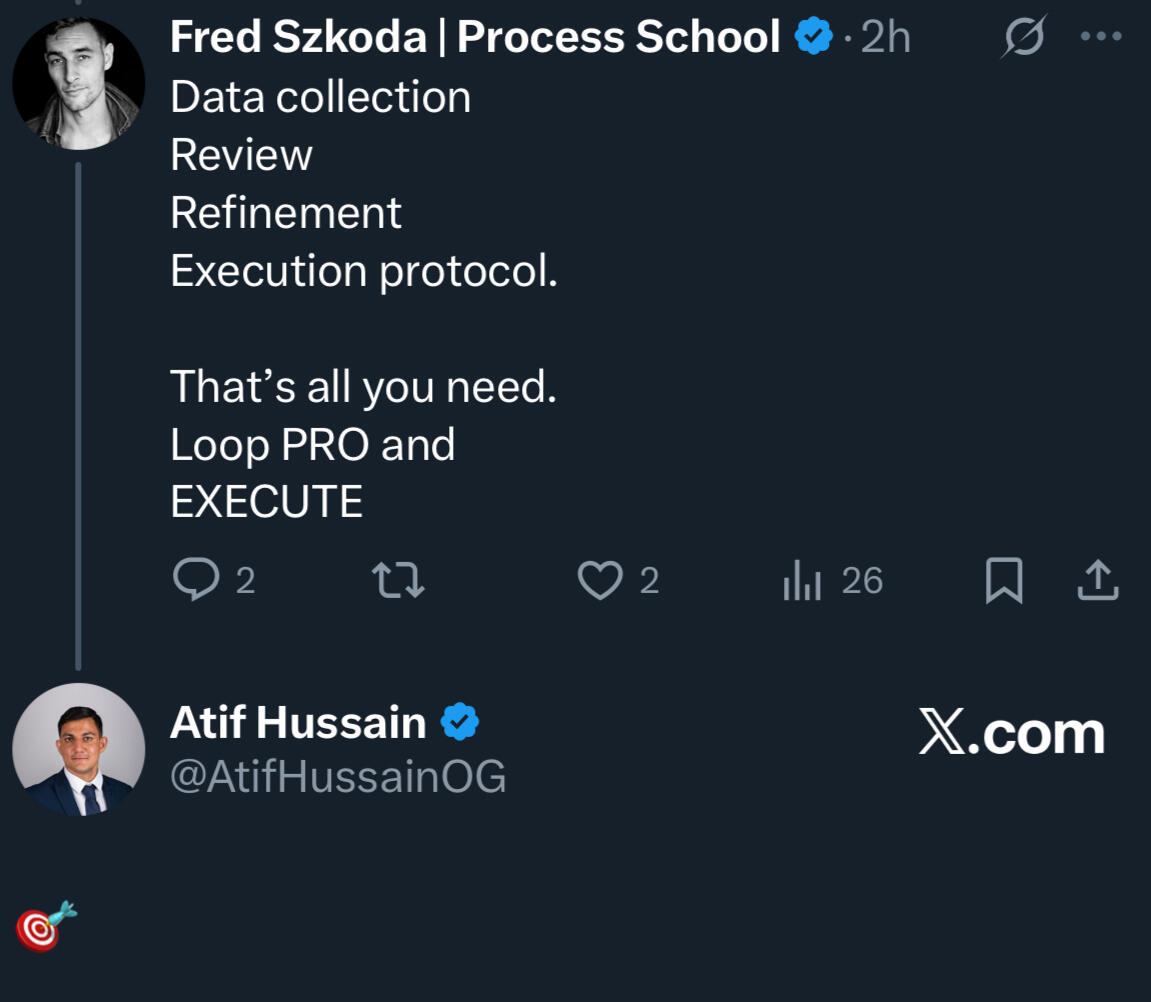The width and height of the screenshot is (1151, 1002).
Task: Open view analytics bar chart icon
Action: click(802, 581)
